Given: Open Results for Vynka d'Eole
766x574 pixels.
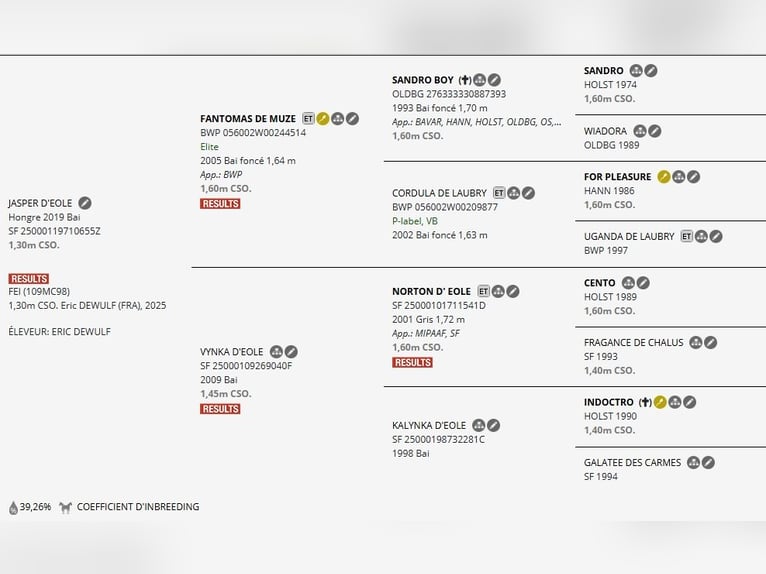Looking at the screenshot, I should click(x=220, y=409).
